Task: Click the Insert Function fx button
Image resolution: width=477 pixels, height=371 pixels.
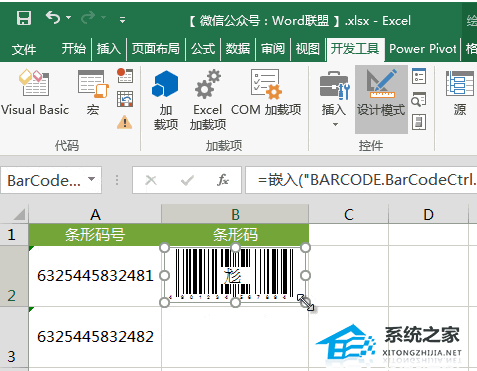Action: click(x=223, y=180)
